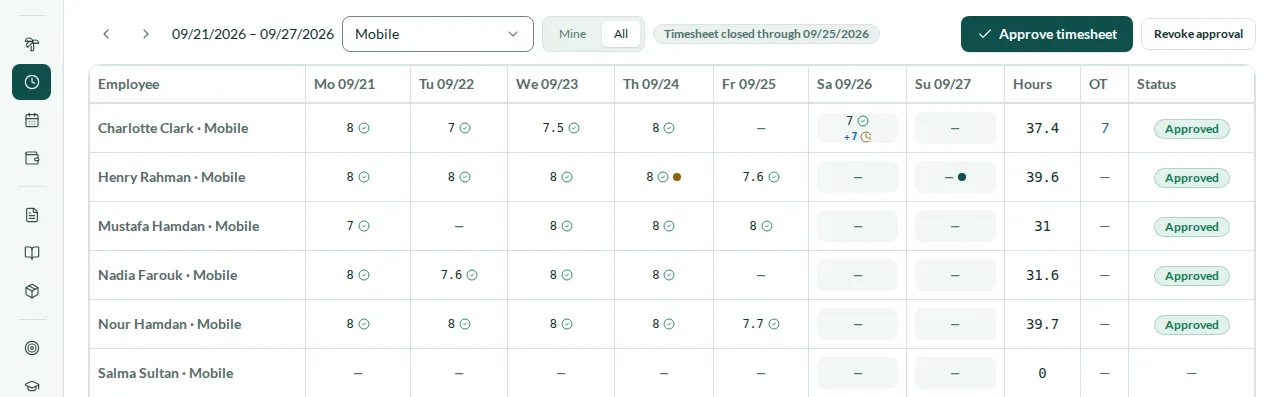1280x397 pixels.
Task: Click Nour Hamdan's empty Sunday cell
Action: pyautogui.click(x=955, y=324)
